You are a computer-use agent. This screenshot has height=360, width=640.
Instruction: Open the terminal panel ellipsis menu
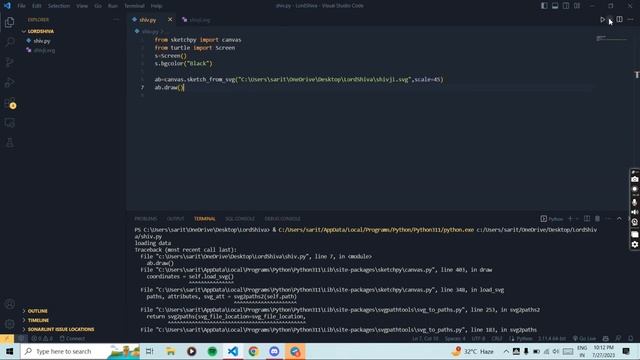tap(608, 219)
